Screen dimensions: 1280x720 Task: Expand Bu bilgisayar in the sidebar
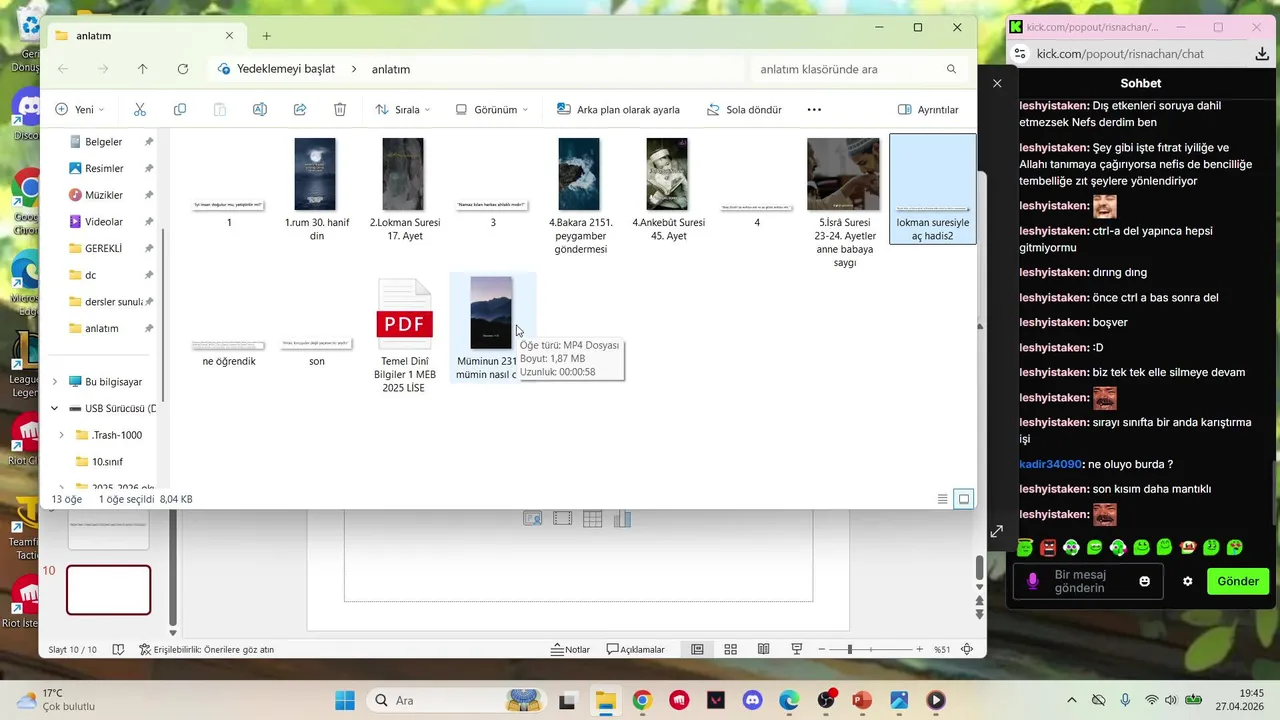[x=55, y=382]
